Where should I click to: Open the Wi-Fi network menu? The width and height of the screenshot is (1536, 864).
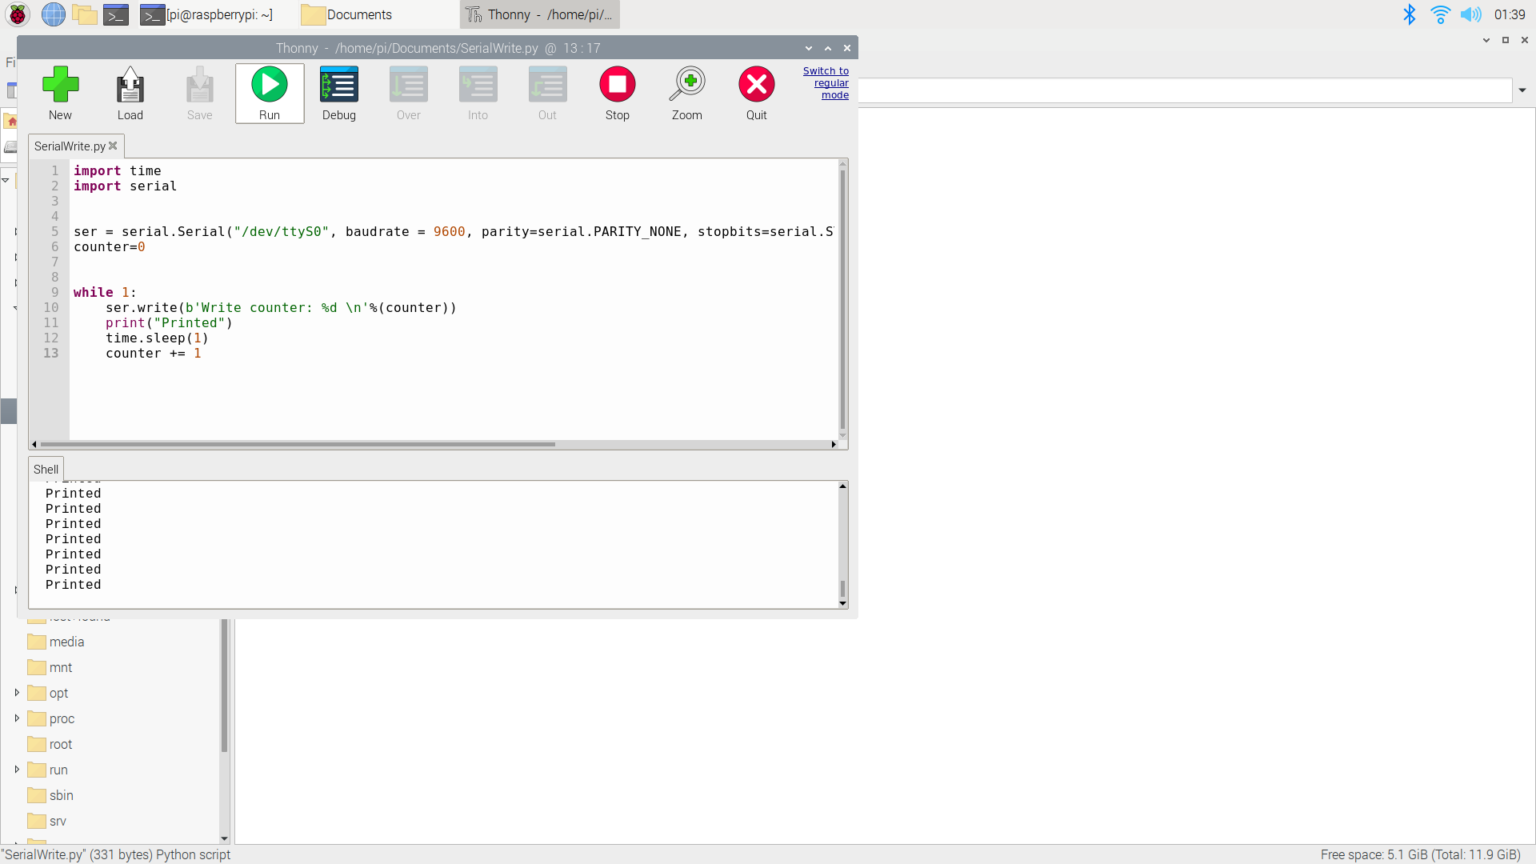point(1440,14)
